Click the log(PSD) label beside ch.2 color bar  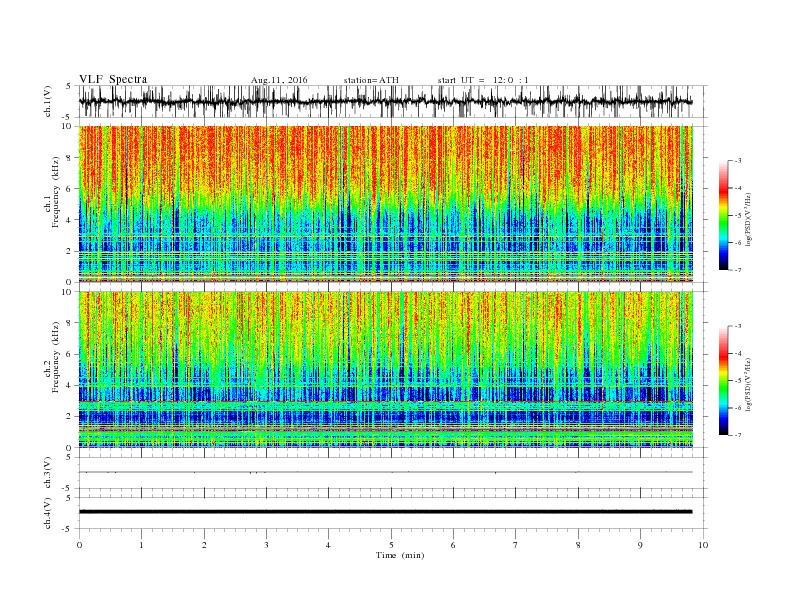[749, 384]
